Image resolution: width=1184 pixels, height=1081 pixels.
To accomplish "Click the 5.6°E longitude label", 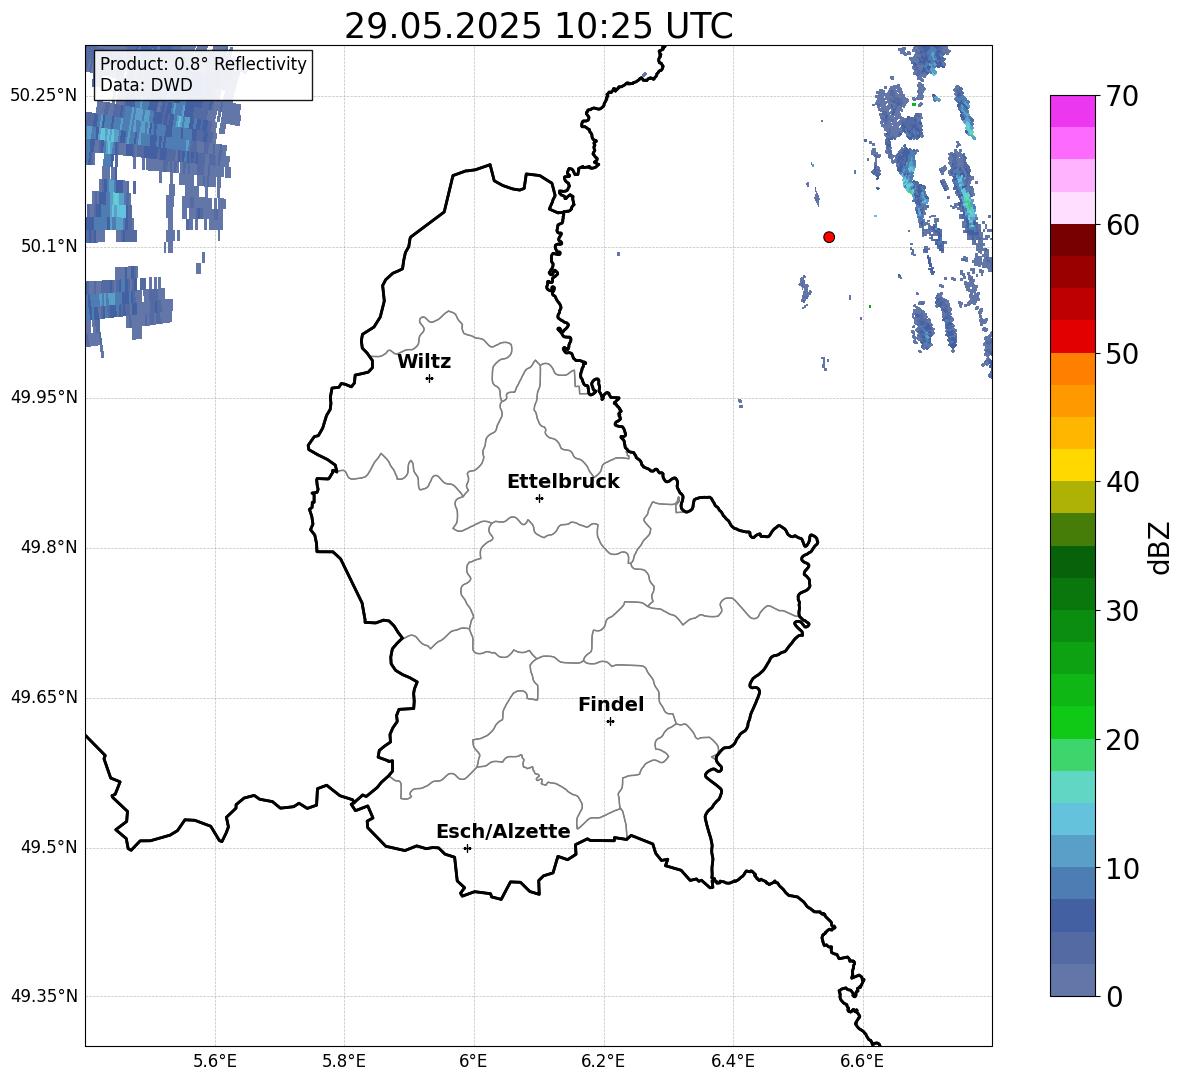I will coord(215,1061).
